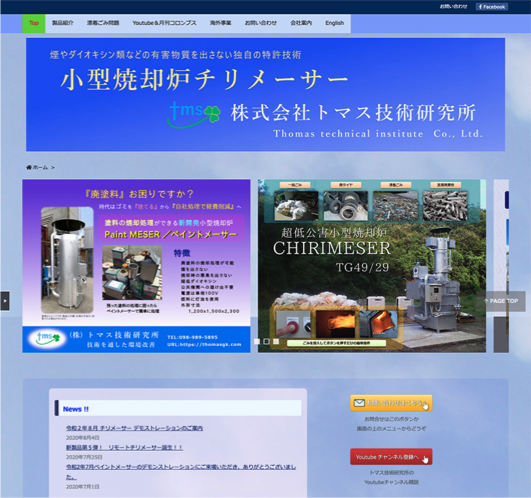This screenshot has height=498, width=531.
Task: Click the お問い合わせ link in the top bar
Action: [x=453, y=6]
